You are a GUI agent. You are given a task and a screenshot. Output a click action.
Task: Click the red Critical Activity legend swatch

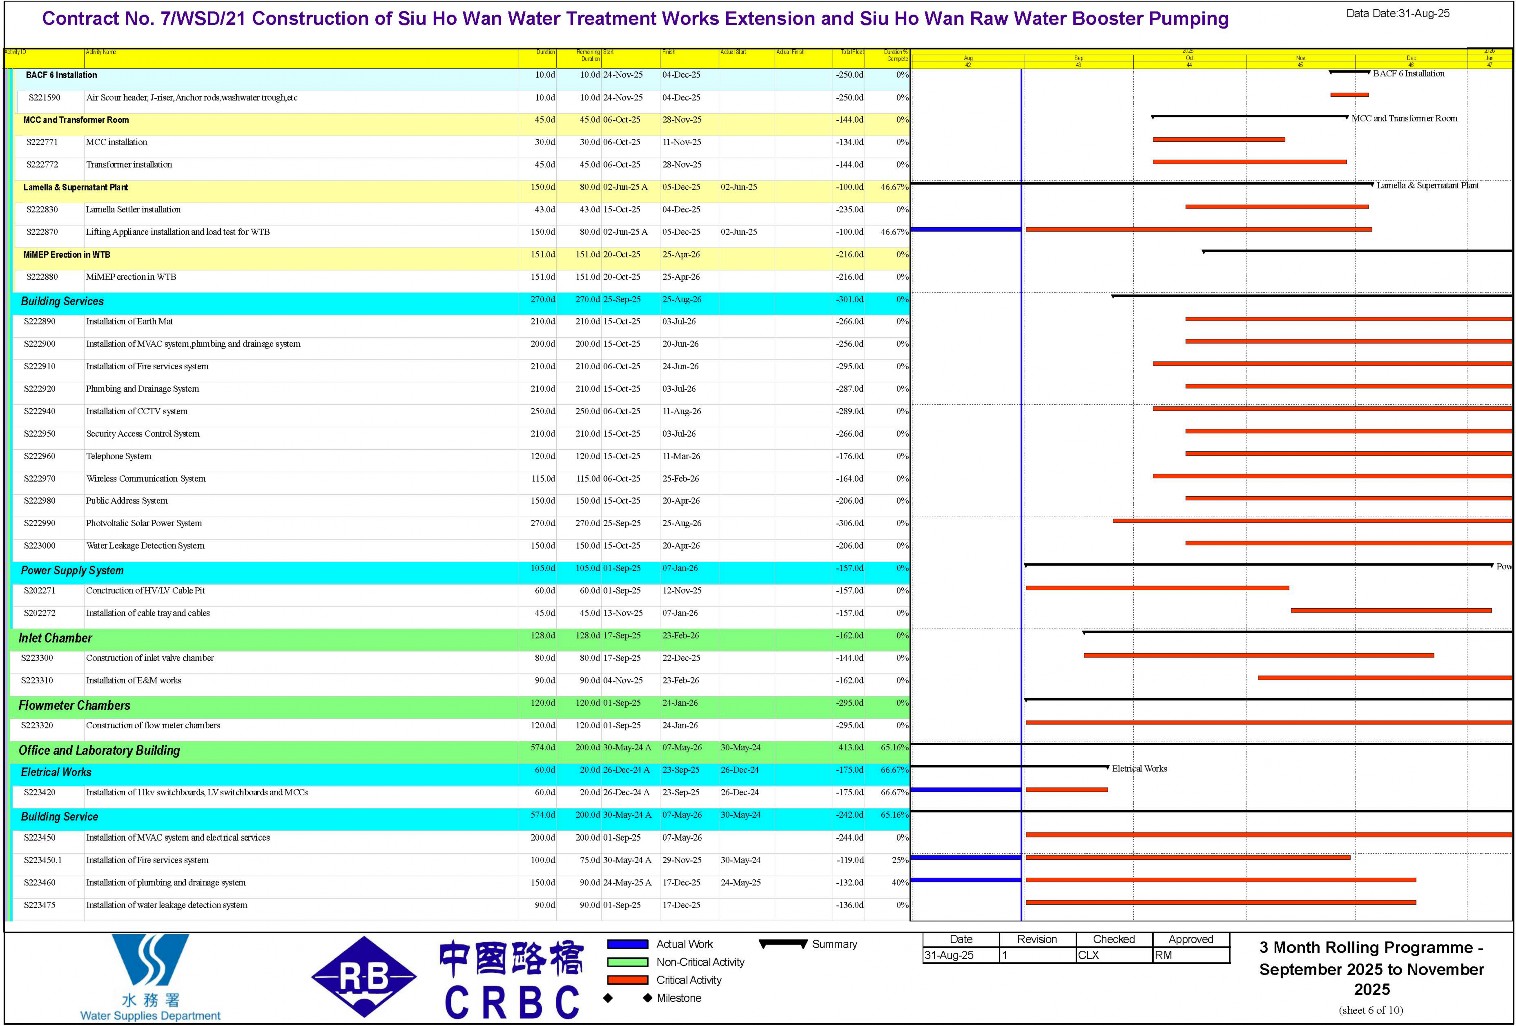pyautogui.click(x=628, y=980)
